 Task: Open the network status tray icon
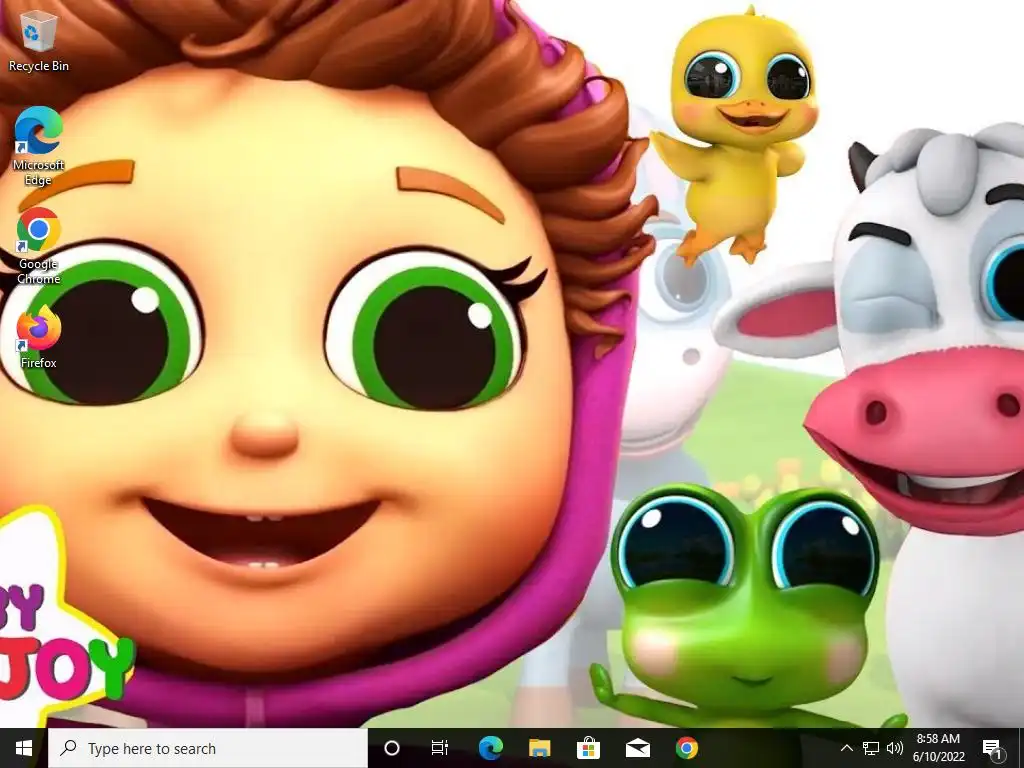coord(871,748)
